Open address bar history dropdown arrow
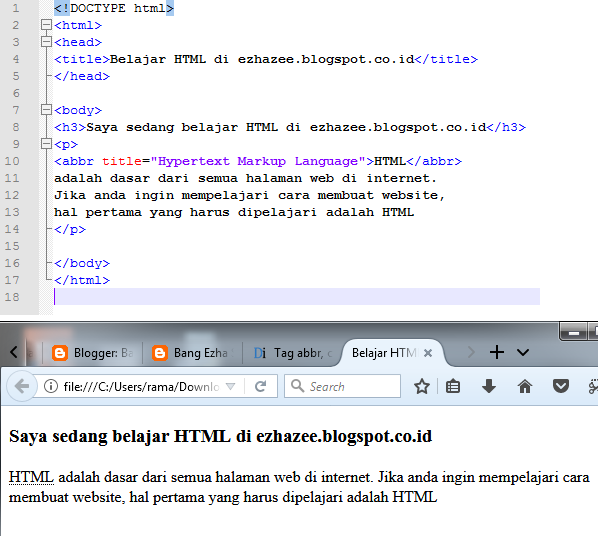This screenshot has width=599, height=536. 230,387
